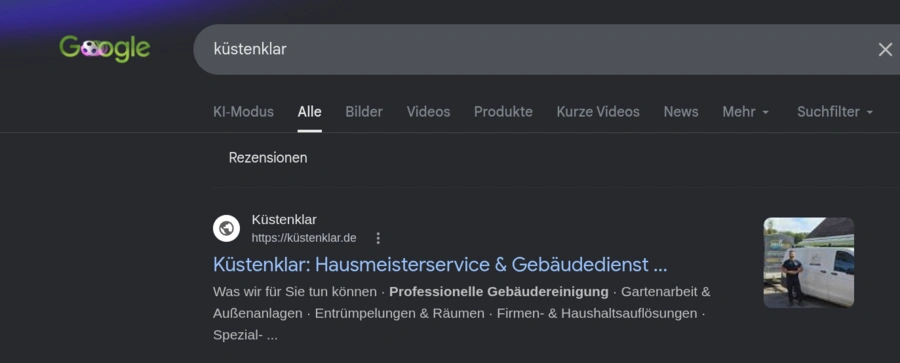Open the Kurze Videos tab

coord(598,111)
